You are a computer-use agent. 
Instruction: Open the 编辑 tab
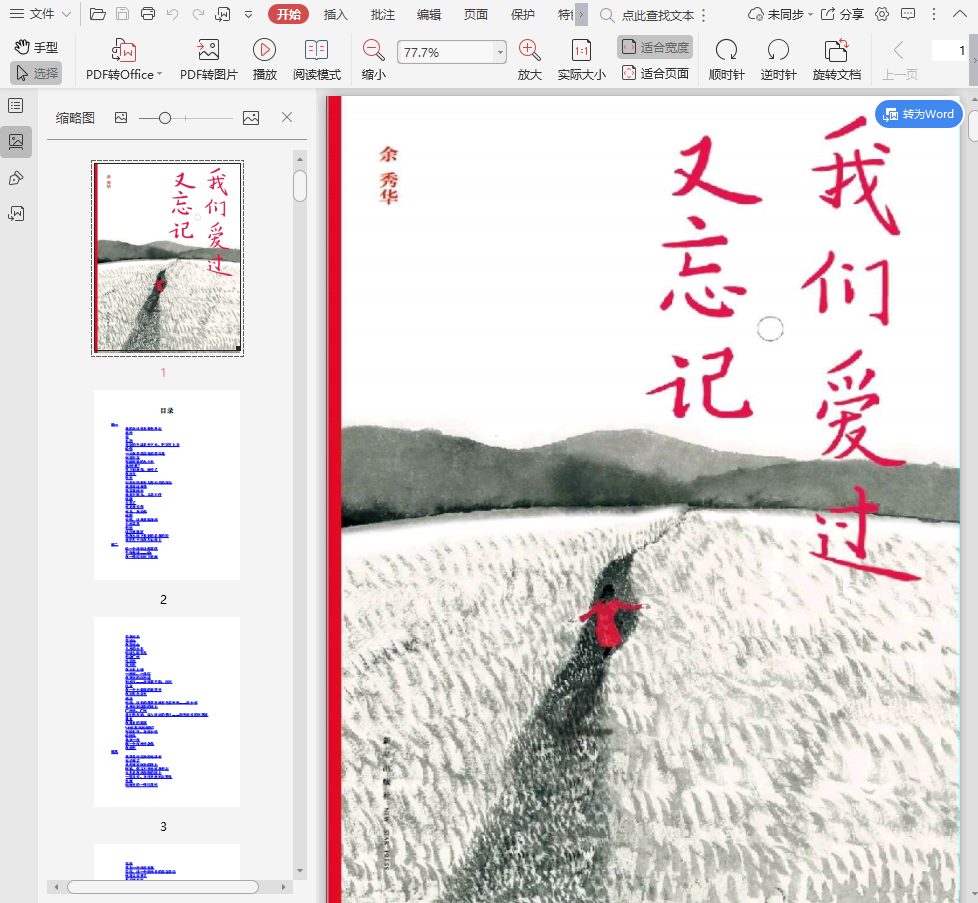(x=429, y=14)
